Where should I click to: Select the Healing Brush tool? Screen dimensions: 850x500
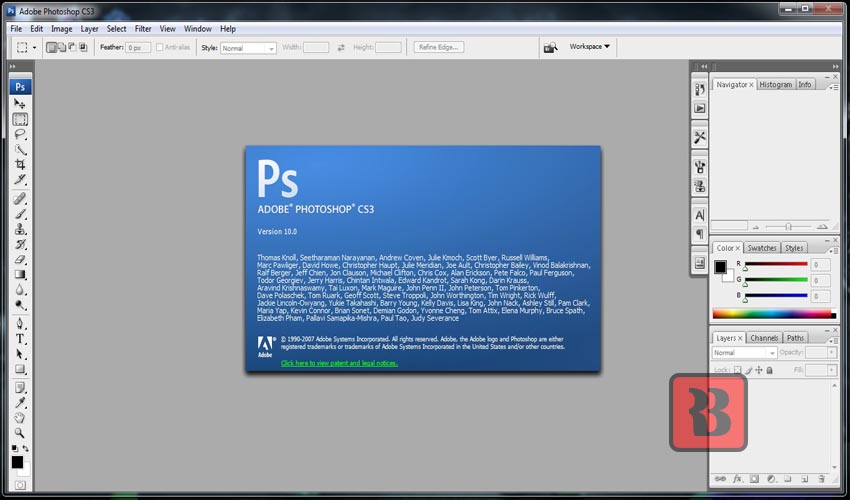pos(20,198)
